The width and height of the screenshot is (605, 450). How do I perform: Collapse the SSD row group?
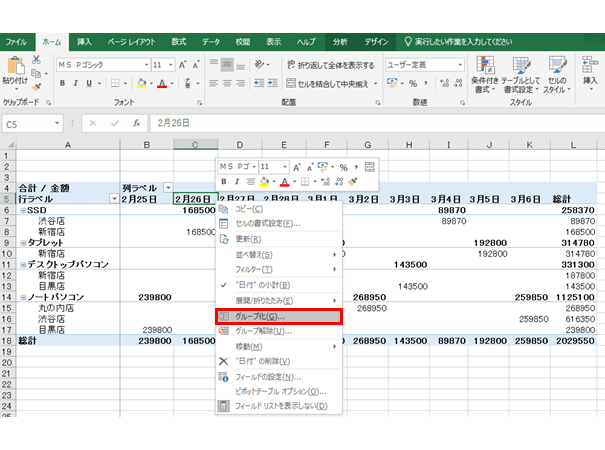click(x=22, y=211)
